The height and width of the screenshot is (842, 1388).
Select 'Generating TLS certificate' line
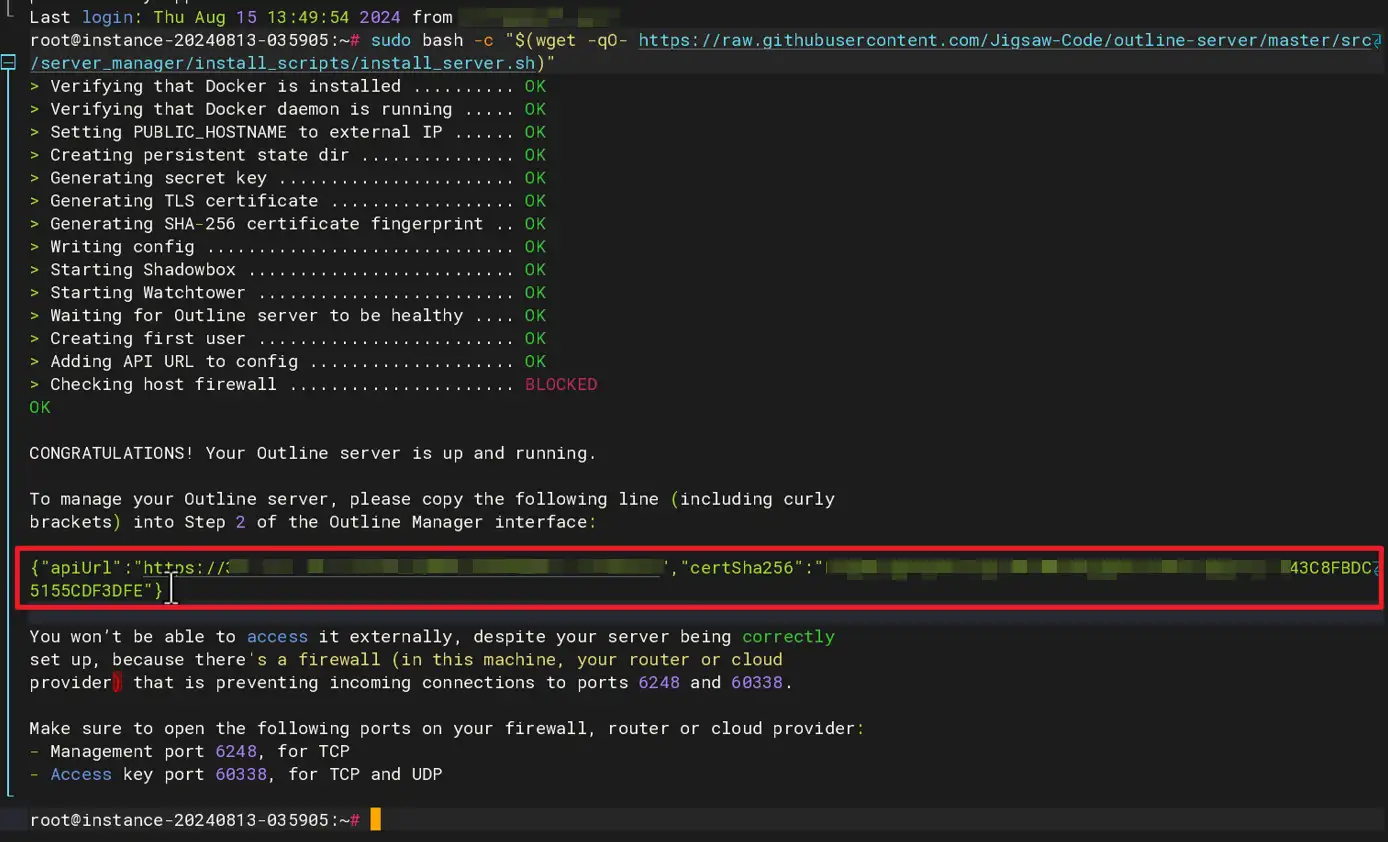pyautogui.click(x=288, y=201)
